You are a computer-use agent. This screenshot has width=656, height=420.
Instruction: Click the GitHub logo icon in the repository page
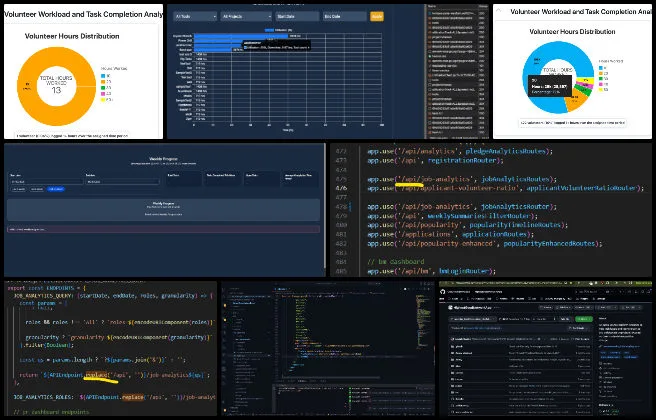tap(442, 292)
